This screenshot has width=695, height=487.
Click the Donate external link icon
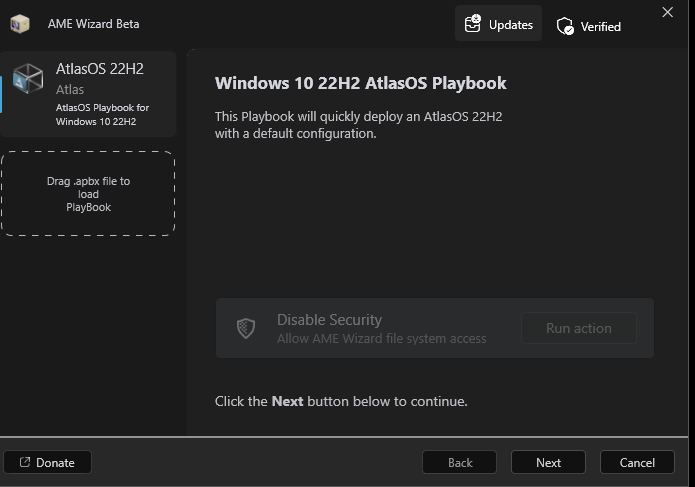tap(25, 462)
